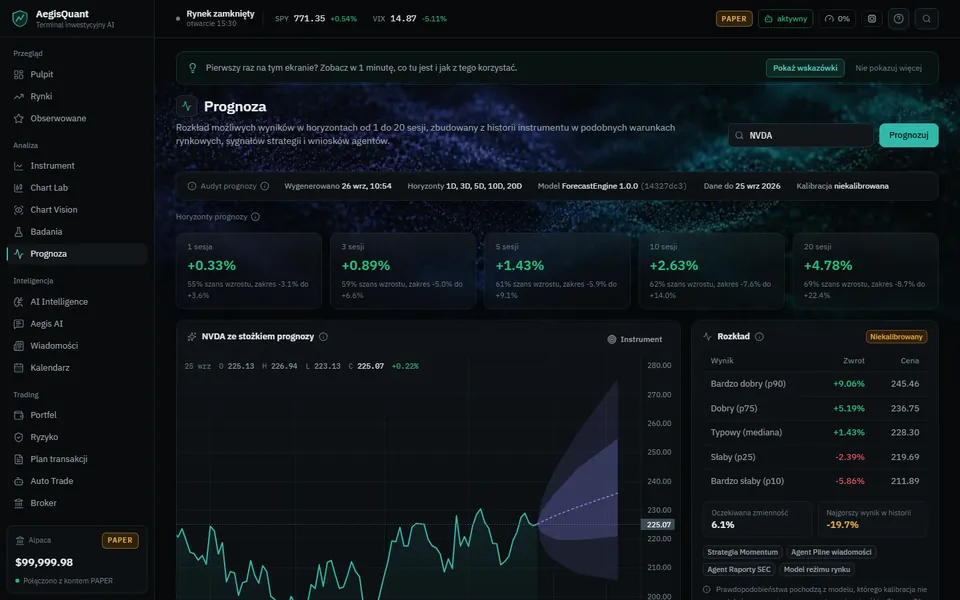Select the 3 sesji forecast card
This screenshot has height=600, width=960.
[x=403, y=271]
